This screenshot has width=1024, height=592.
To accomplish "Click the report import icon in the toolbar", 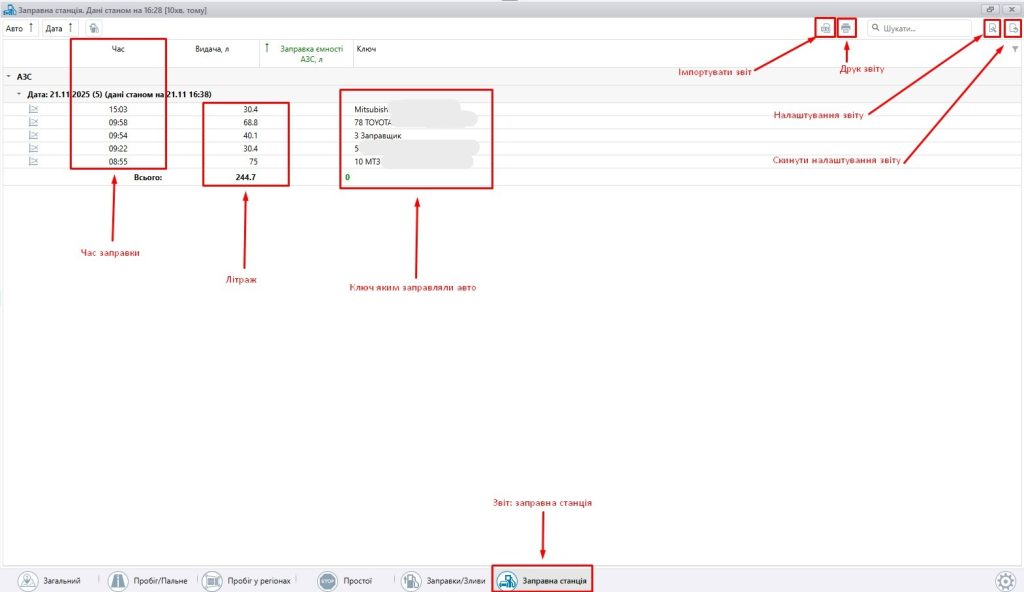I will coord(825,28).
